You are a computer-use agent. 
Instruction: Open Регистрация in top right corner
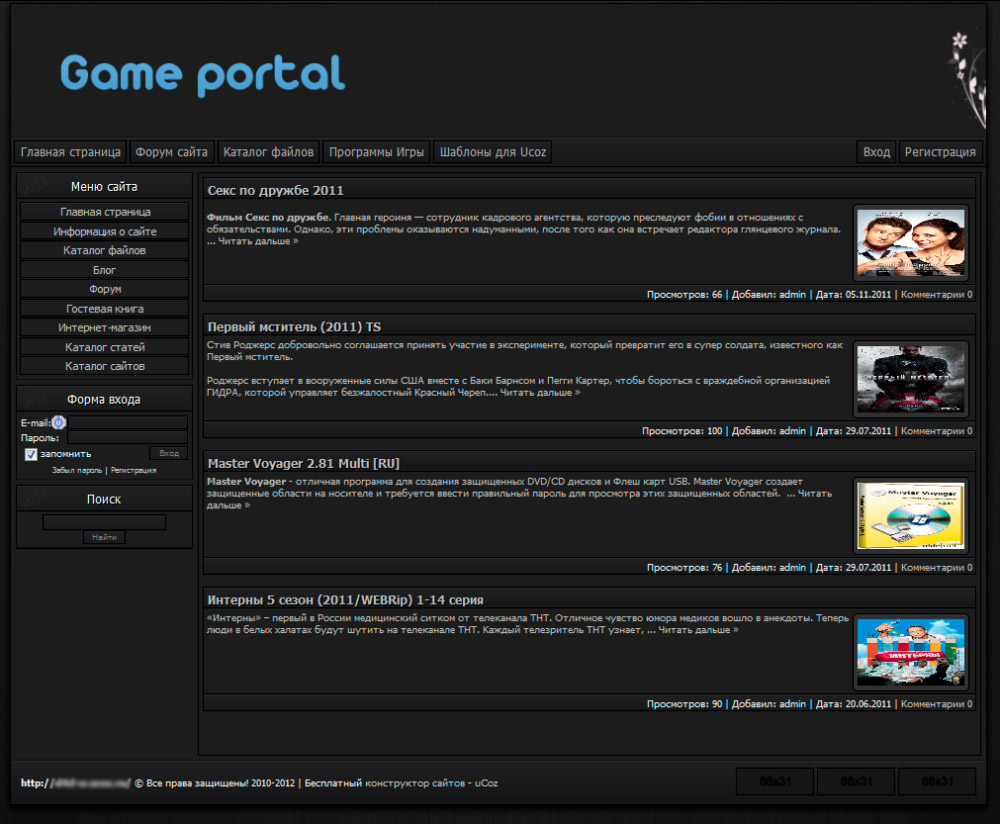[939, 152]
